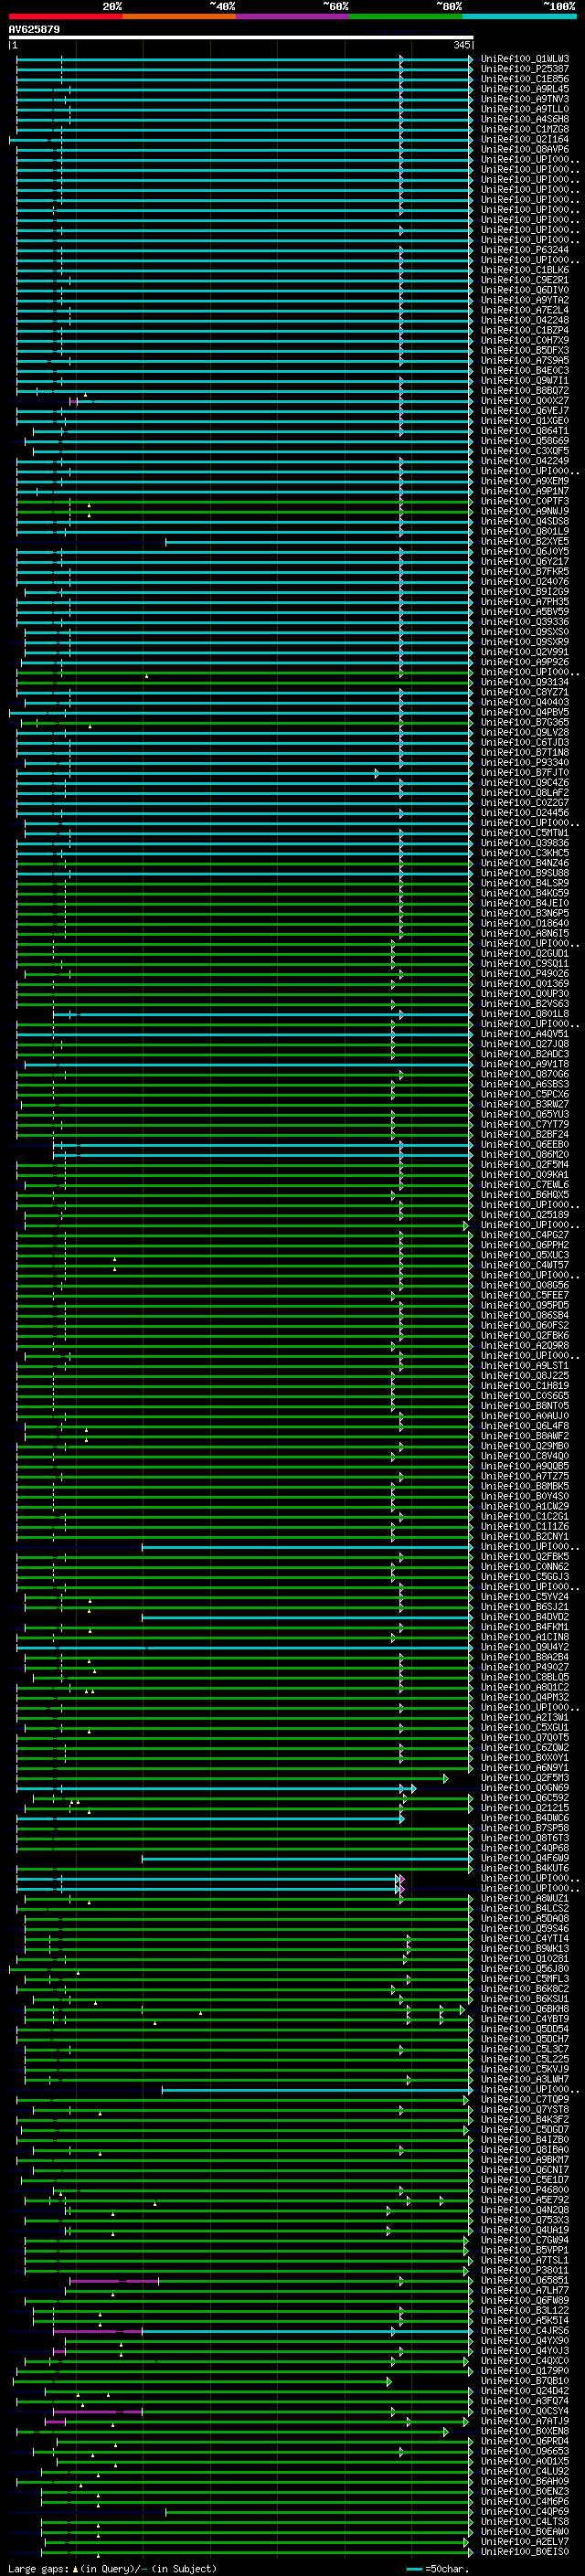Select hit UniRef100_Q2V991
The height and width of the screenshot is (2576, 585).
[x=525, y=652]
